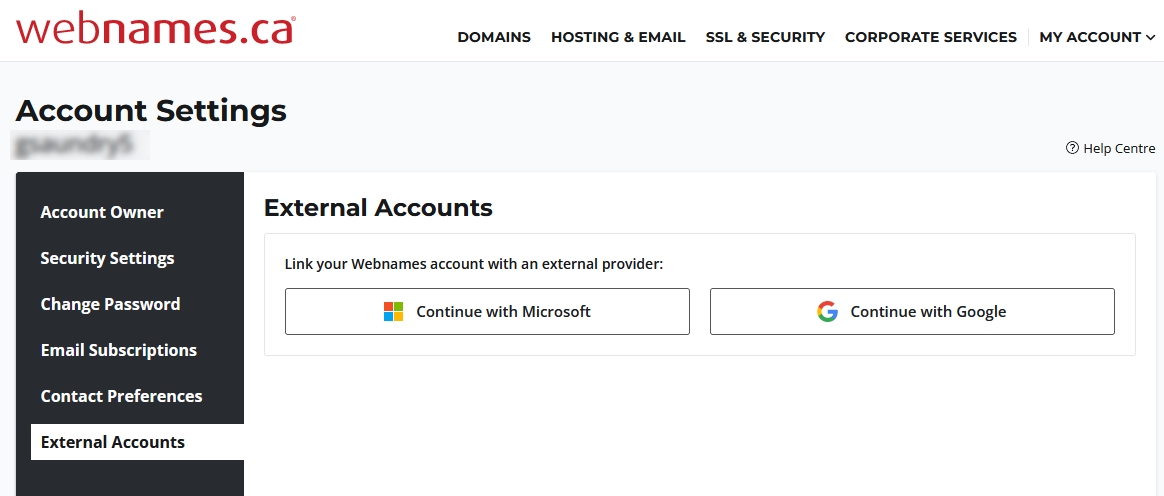Click the 'Link your Webnames account' text
Image resolution: width=1164 pixels, height=496 pixels.
coord(474,264)
